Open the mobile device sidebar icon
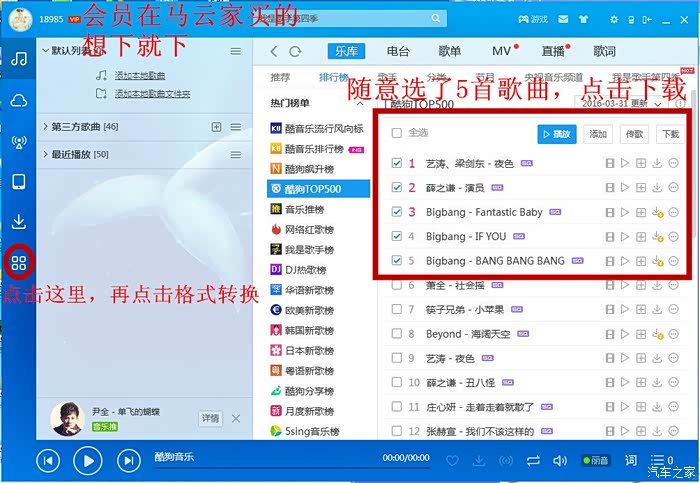 (18, 181)
